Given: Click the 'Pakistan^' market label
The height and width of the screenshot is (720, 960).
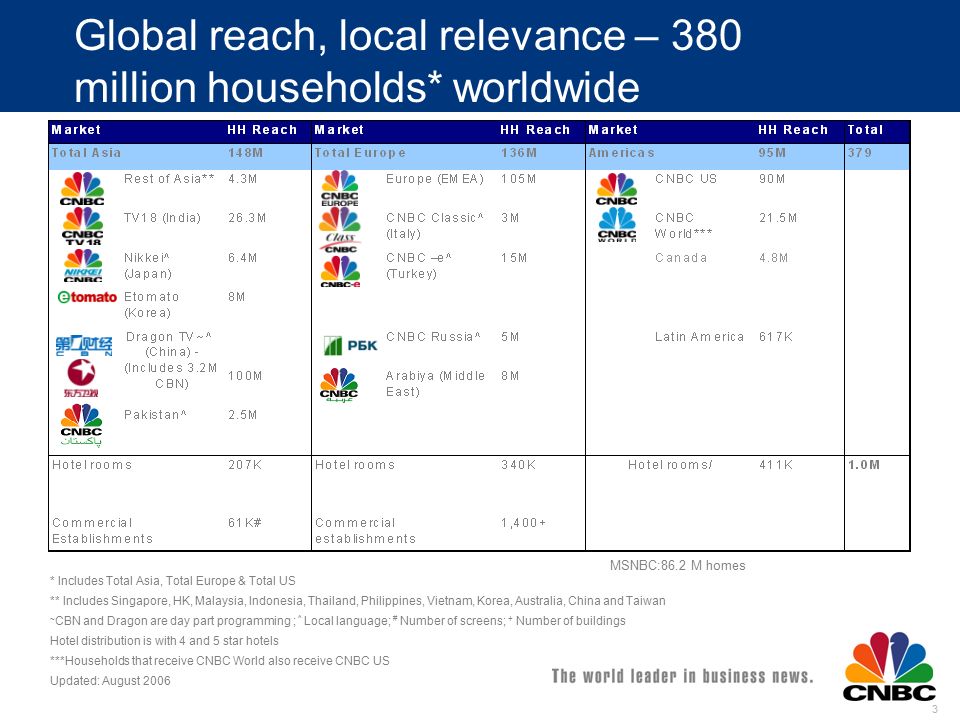Looking at the screenshot, I should click(x=155, y=415).
